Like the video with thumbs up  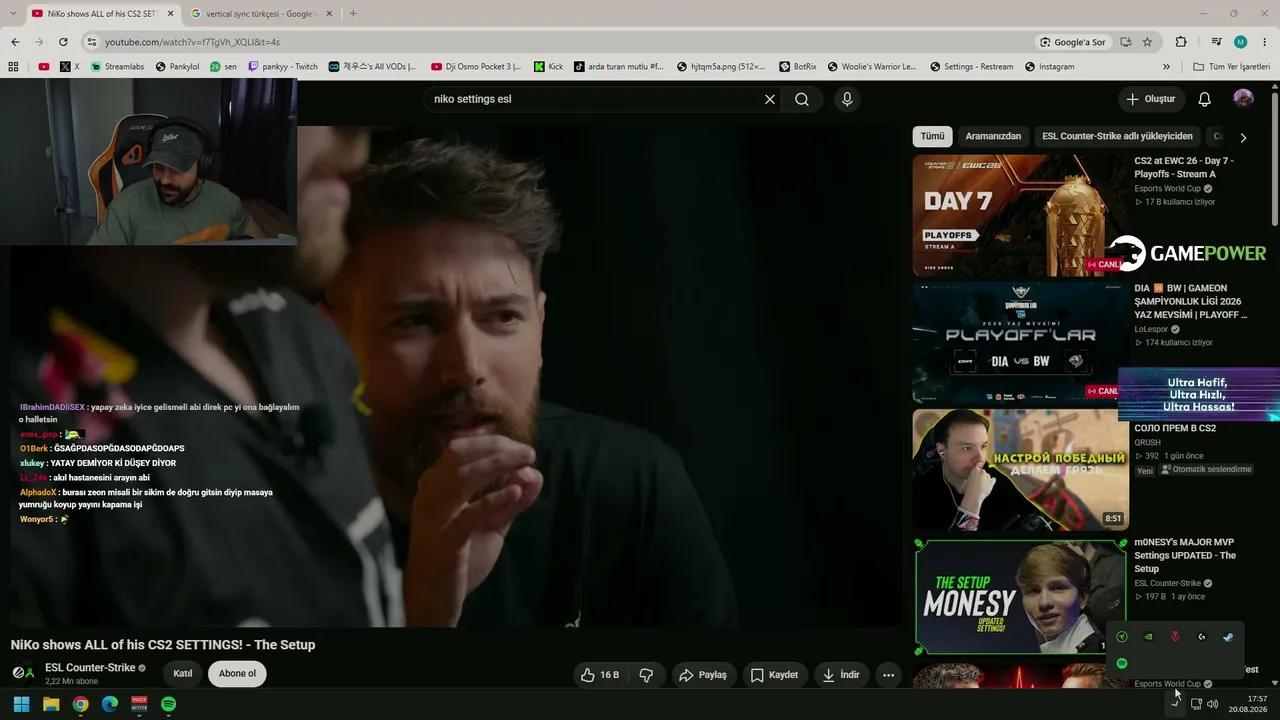pos(599,675)
